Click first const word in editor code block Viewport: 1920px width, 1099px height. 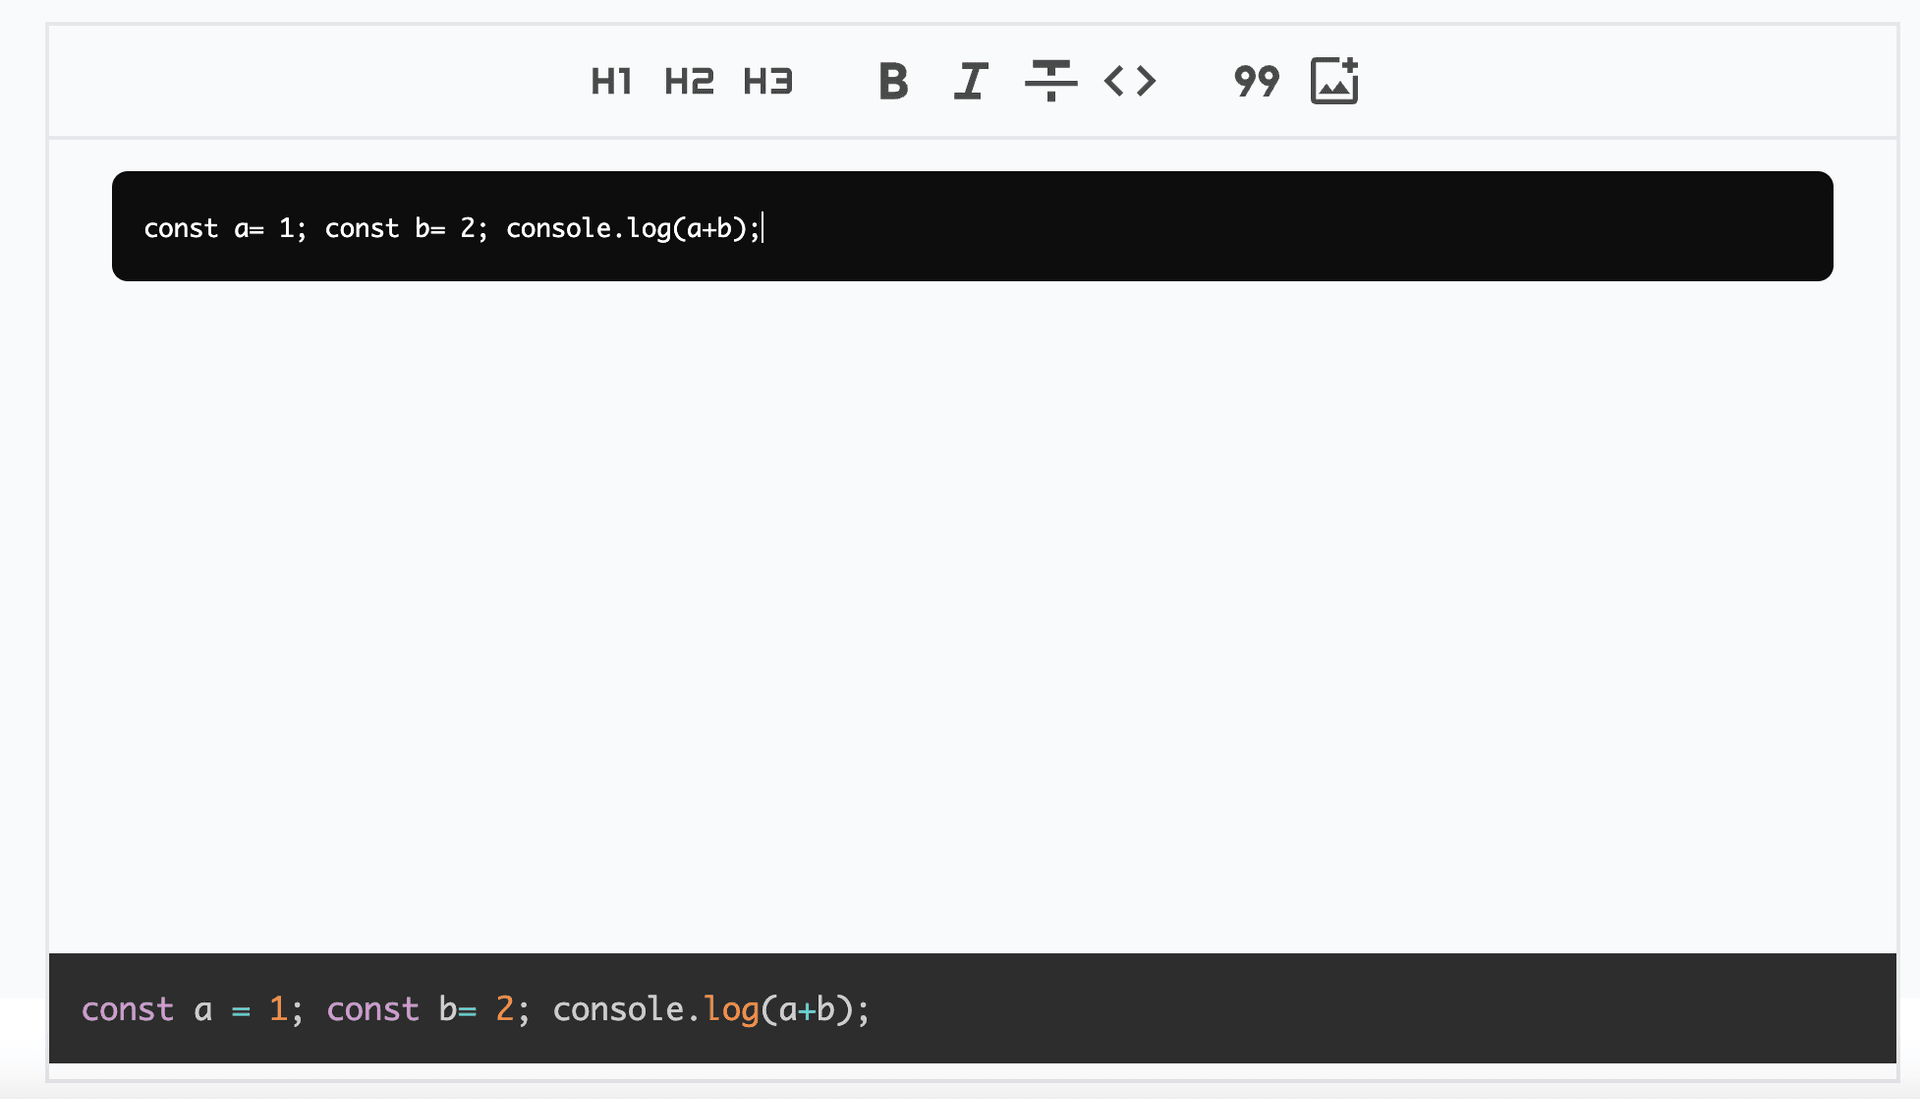pyautogui.click(x=180, y=229)
